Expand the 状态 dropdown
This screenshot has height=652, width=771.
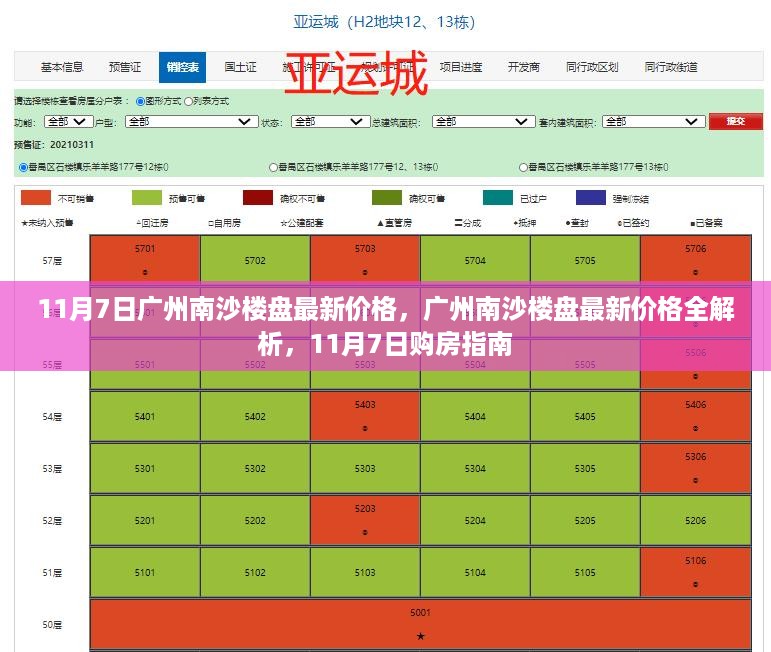pyautogui.click(x=330, y=121)
